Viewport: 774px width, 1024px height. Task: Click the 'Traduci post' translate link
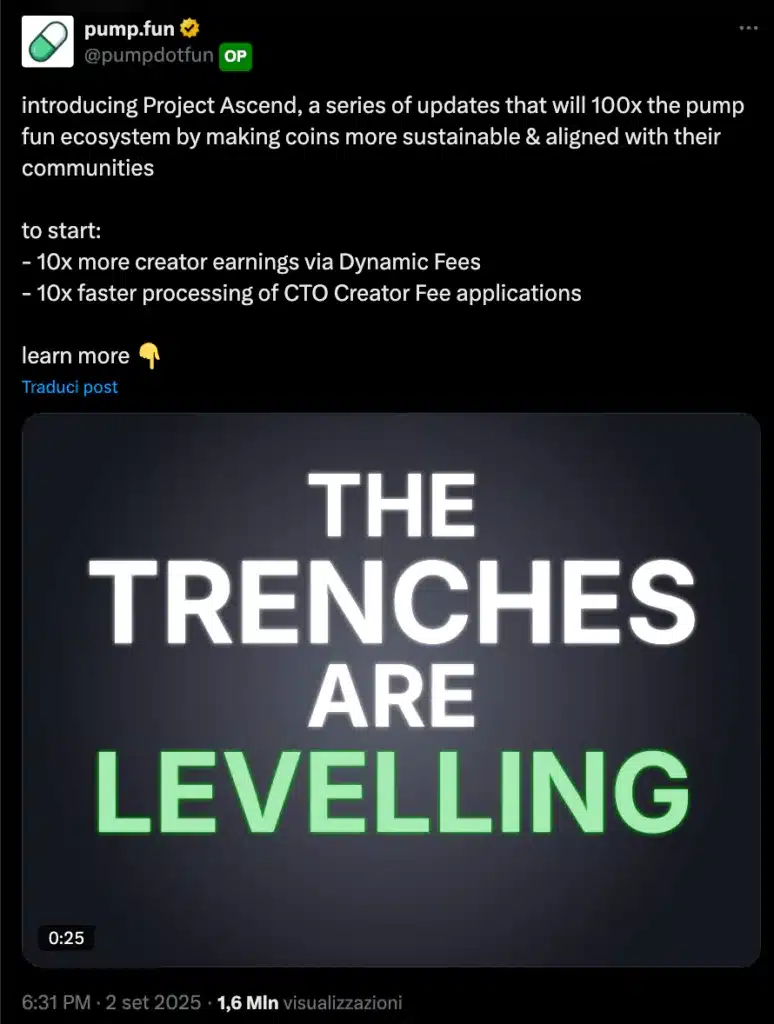coord(70,387)
